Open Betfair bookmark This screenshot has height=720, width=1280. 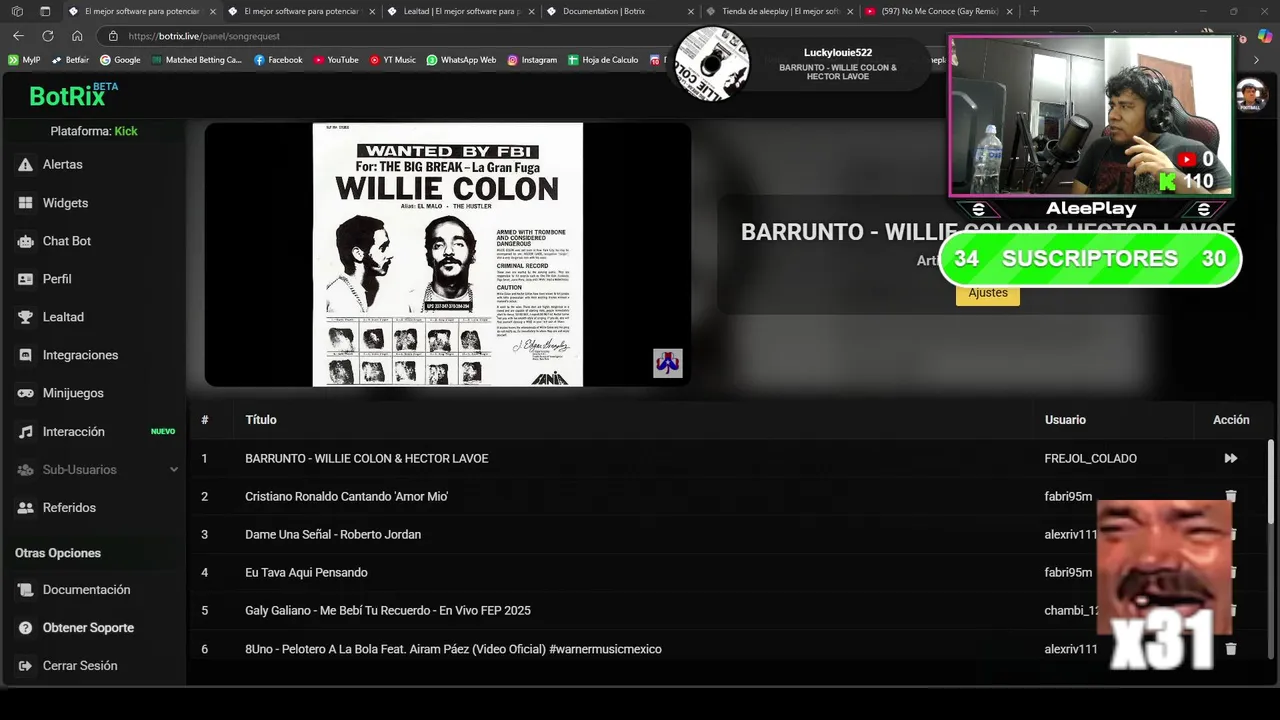tap(70, 60)
